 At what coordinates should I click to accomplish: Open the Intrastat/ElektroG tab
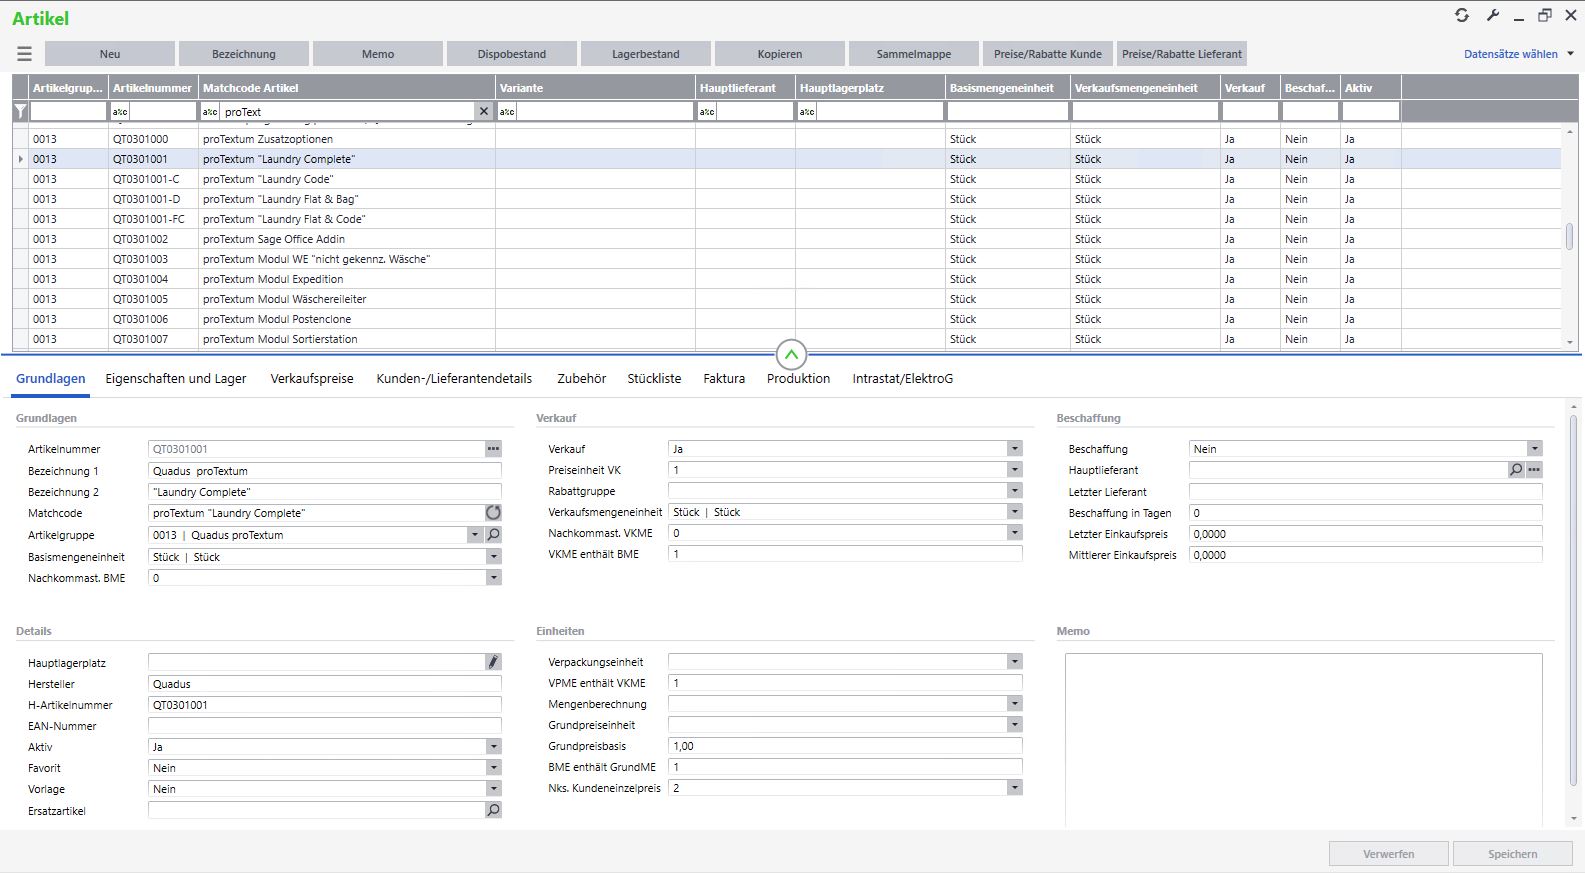903,379
